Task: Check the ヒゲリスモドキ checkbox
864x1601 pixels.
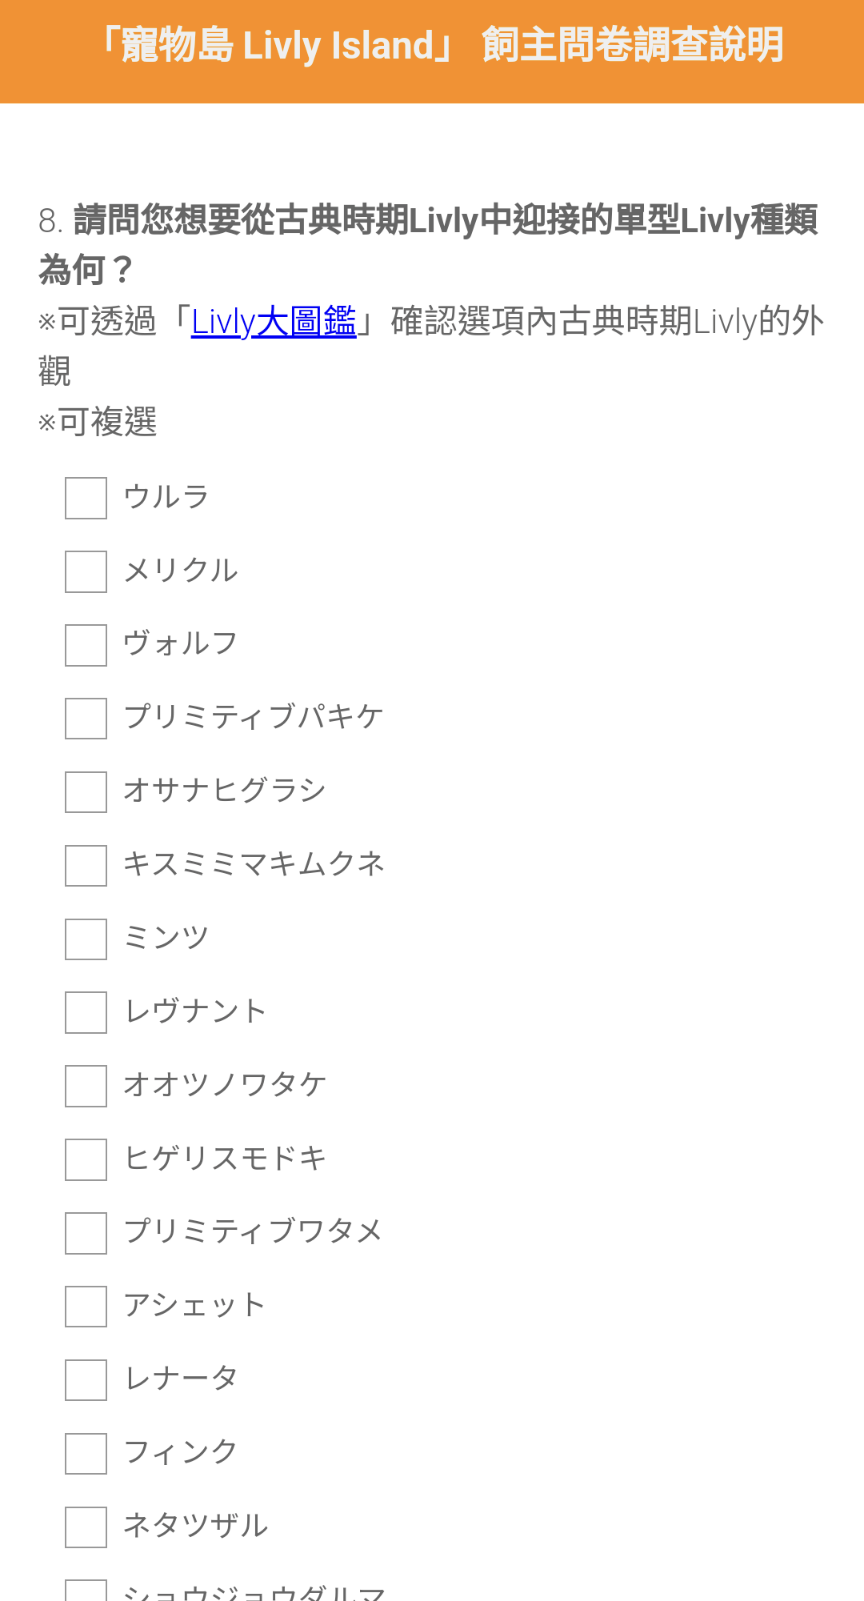Action: 86,1160
